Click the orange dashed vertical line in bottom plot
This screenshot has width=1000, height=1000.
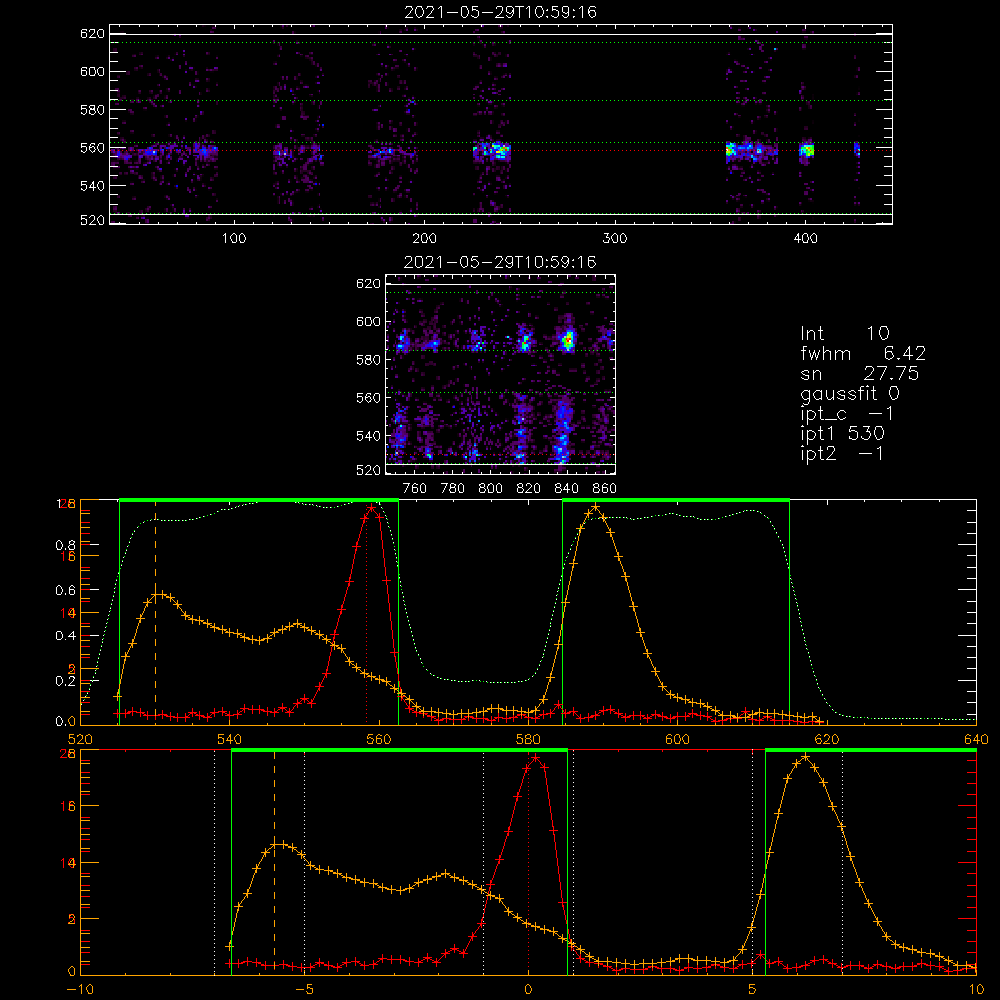coord(274,861)
